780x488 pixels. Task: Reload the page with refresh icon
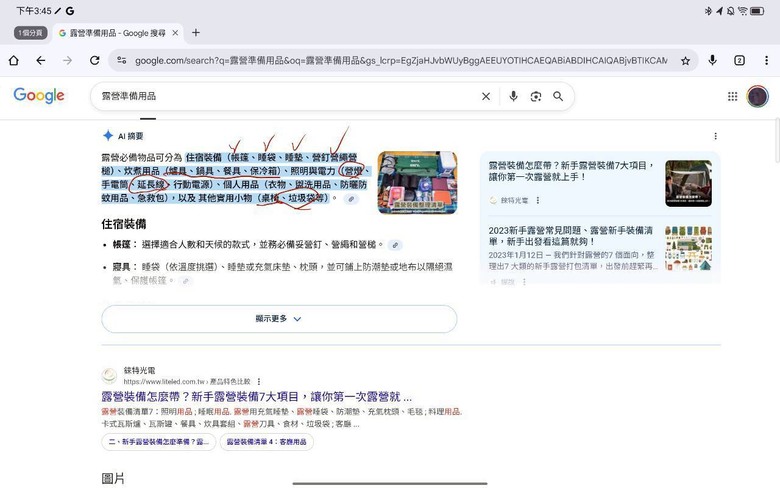coord(95,60)
